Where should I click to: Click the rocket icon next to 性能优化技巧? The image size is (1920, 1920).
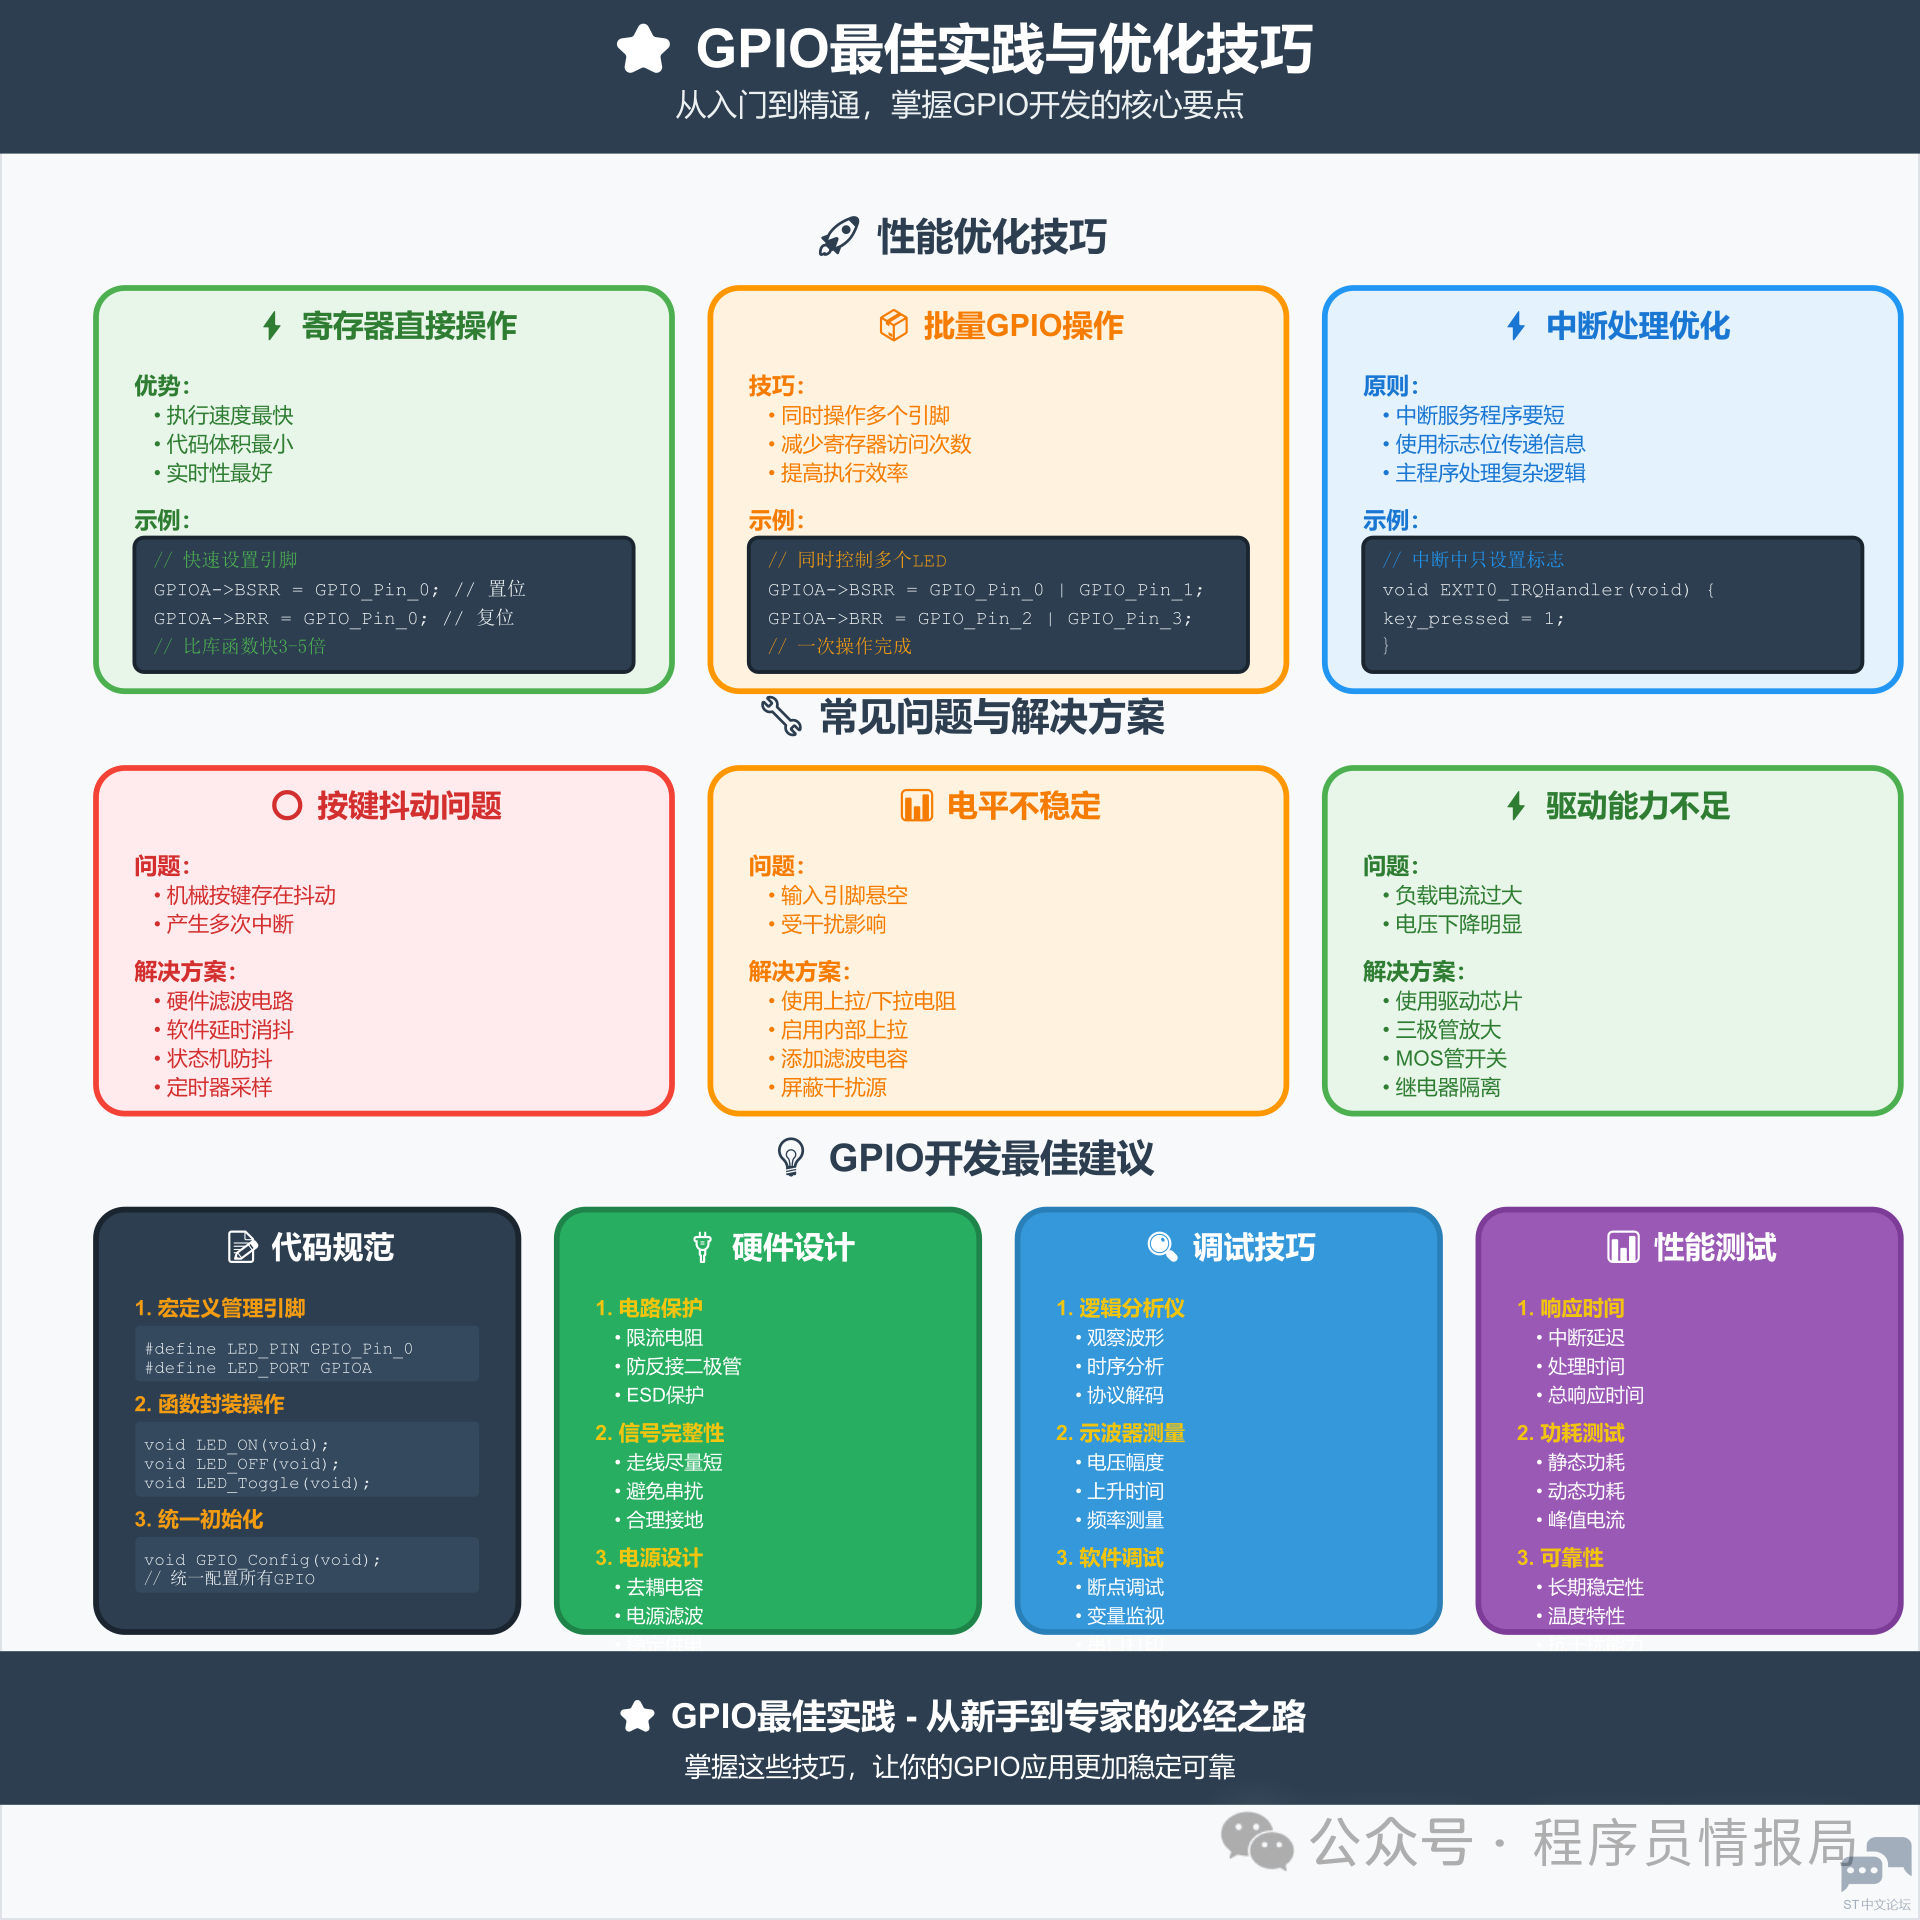838,237
